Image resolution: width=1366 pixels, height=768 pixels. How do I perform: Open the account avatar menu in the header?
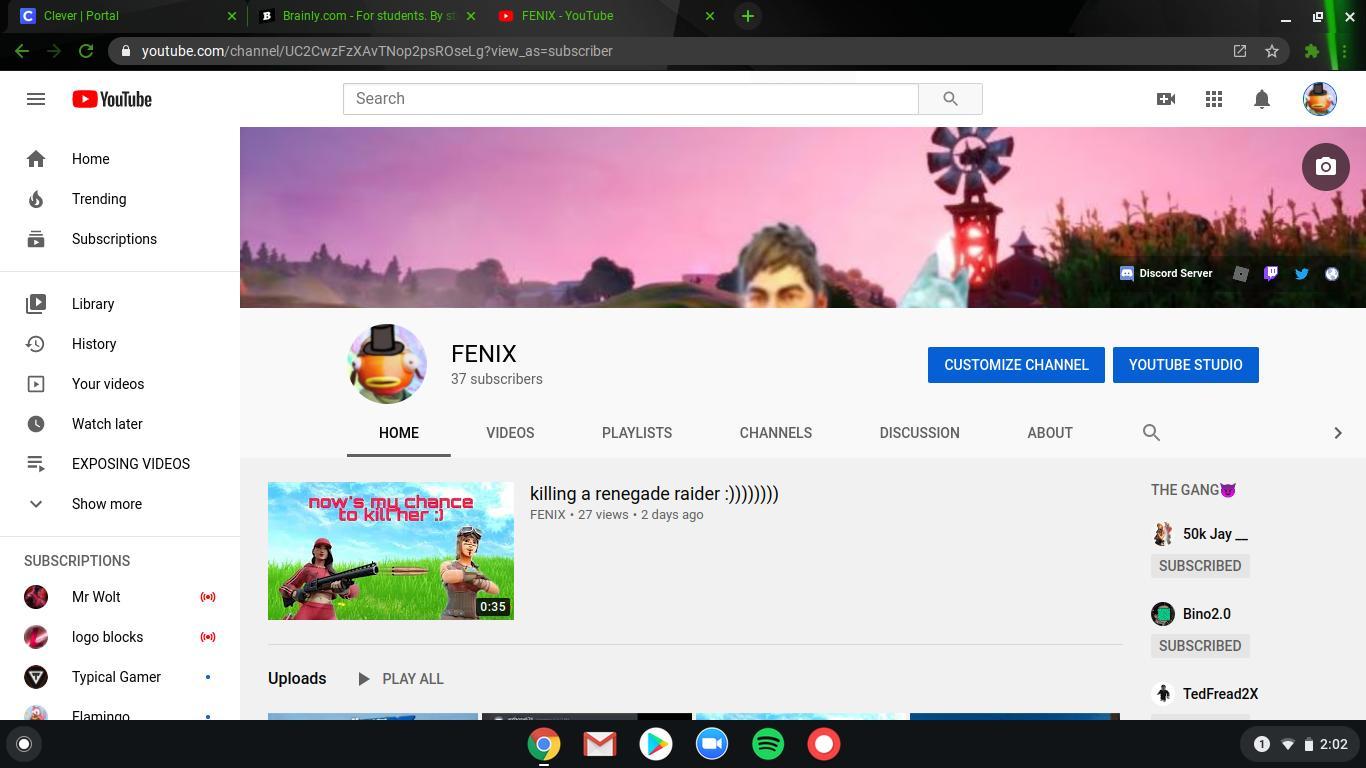click(x=1320, y=99)
